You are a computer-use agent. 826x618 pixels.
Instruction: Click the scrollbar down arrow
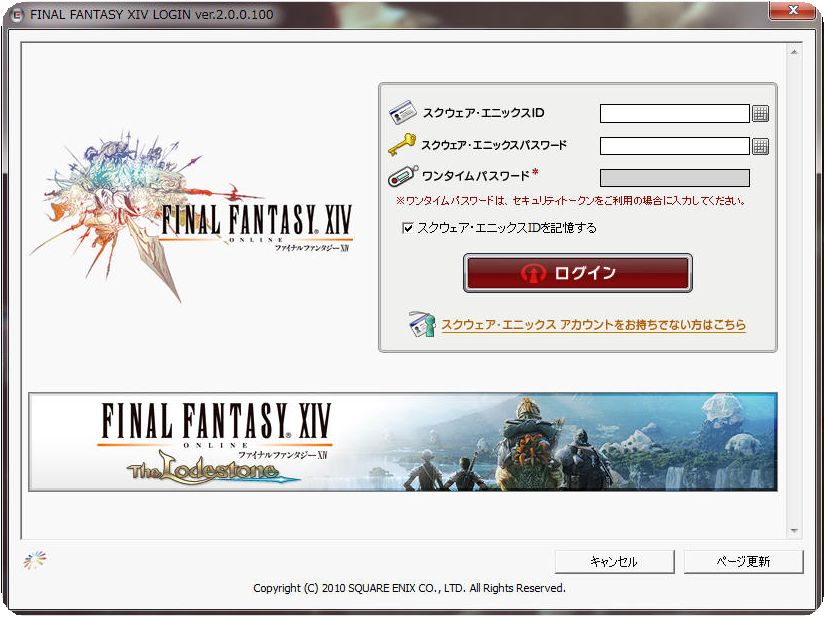(794, 531)
